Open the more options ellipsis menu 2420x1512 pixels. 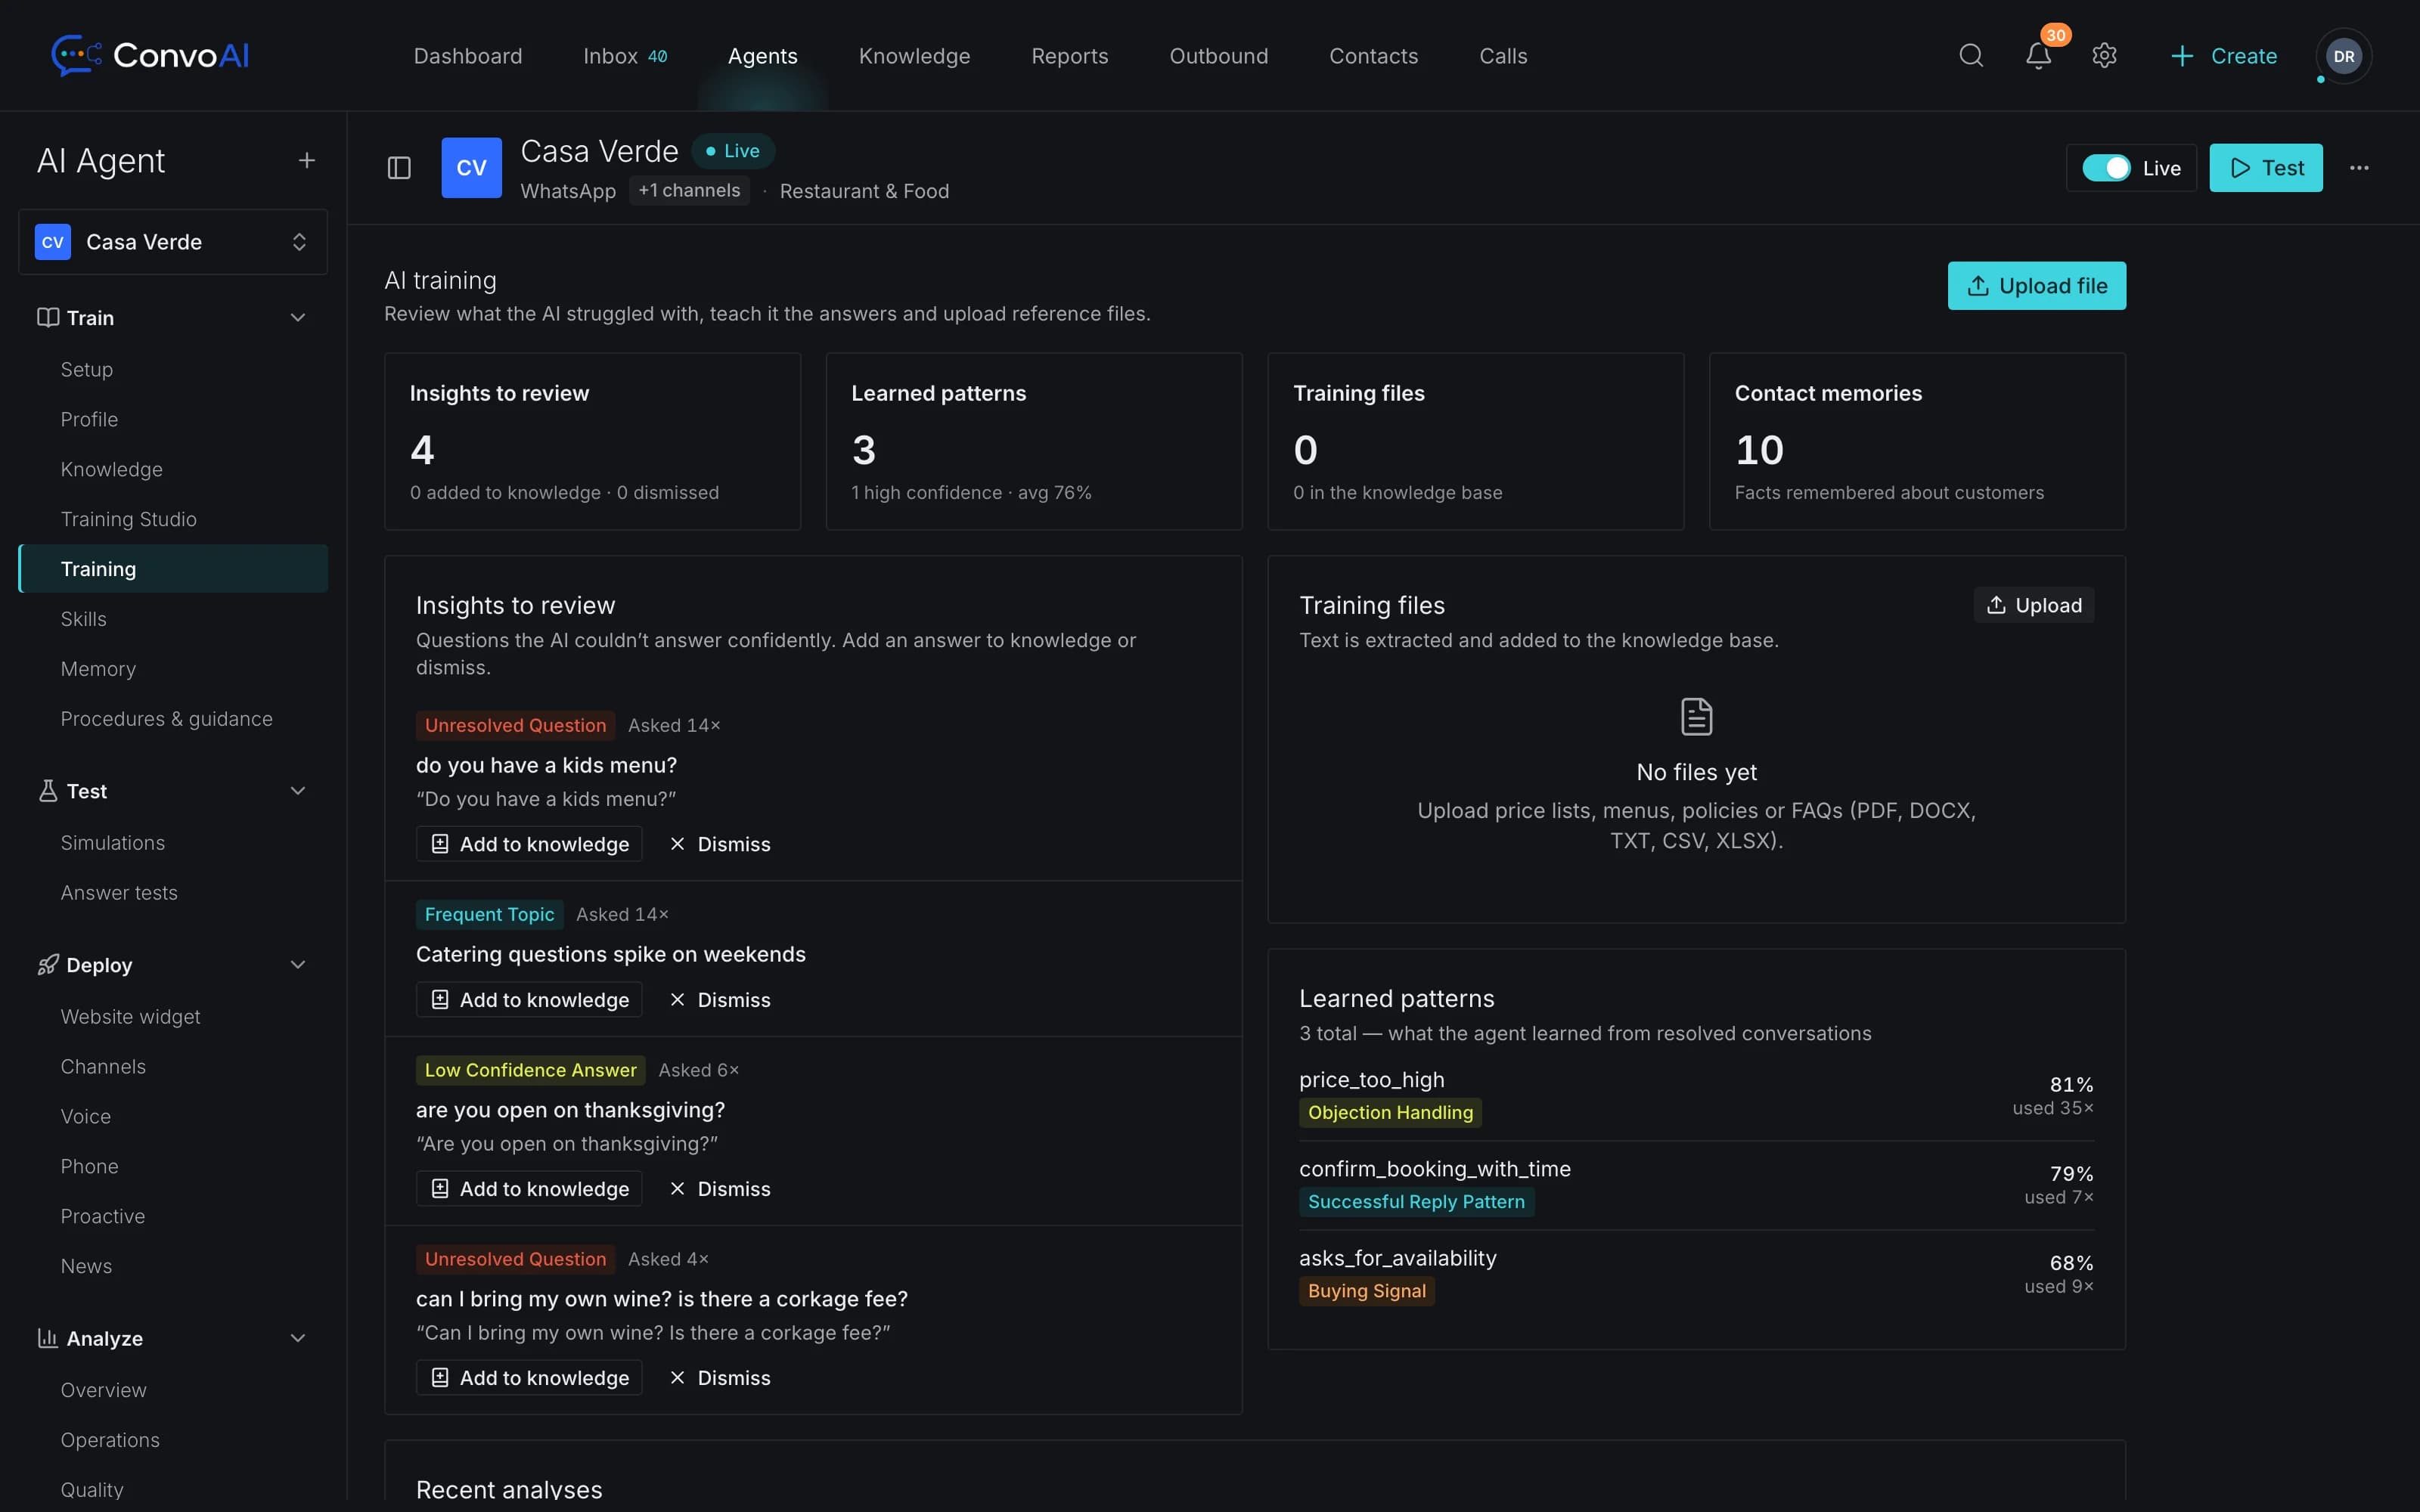pyautogui.click(x=2359, y=168)
